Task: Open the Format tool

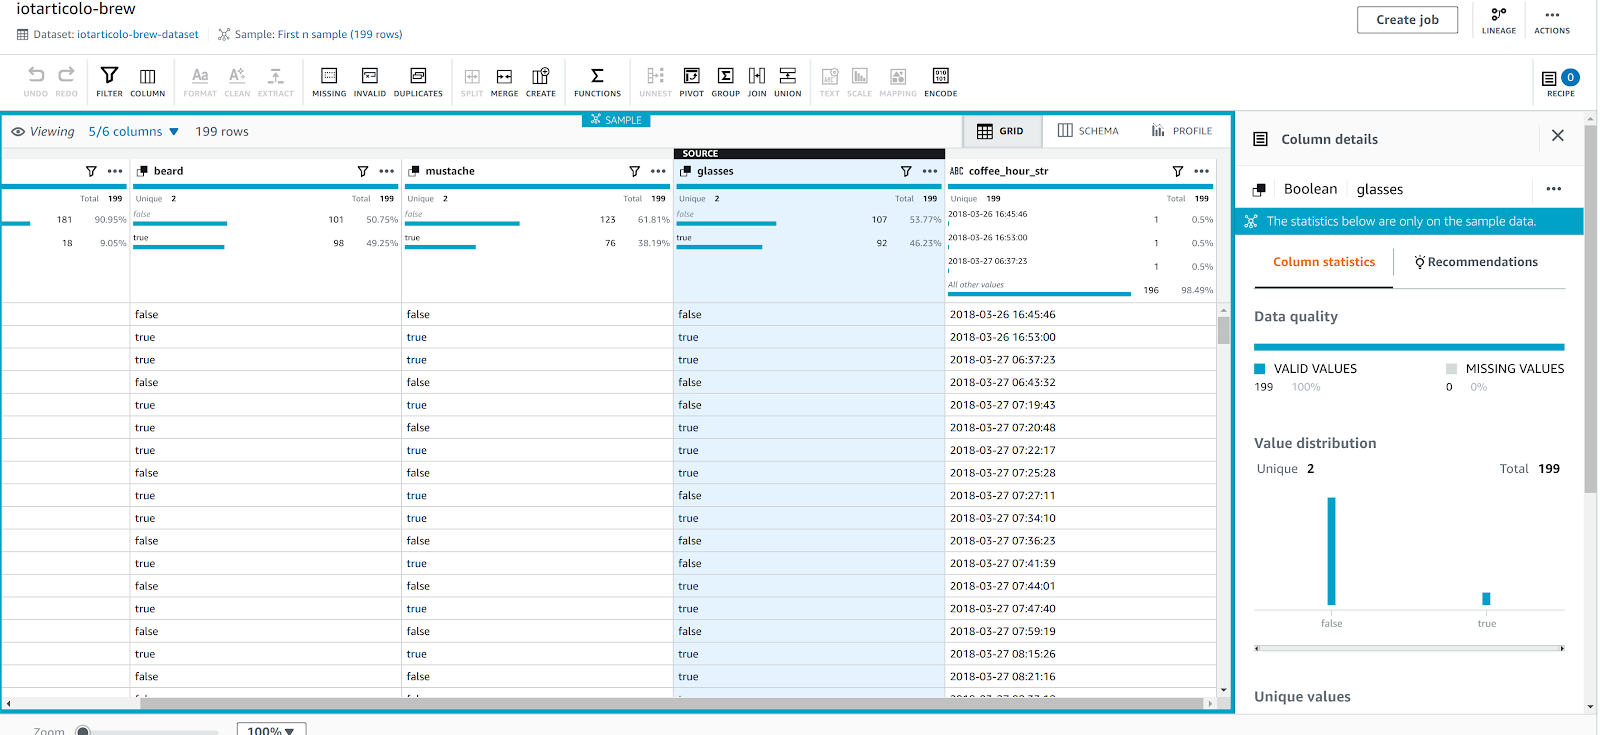Action: click(x=200, y=82)
